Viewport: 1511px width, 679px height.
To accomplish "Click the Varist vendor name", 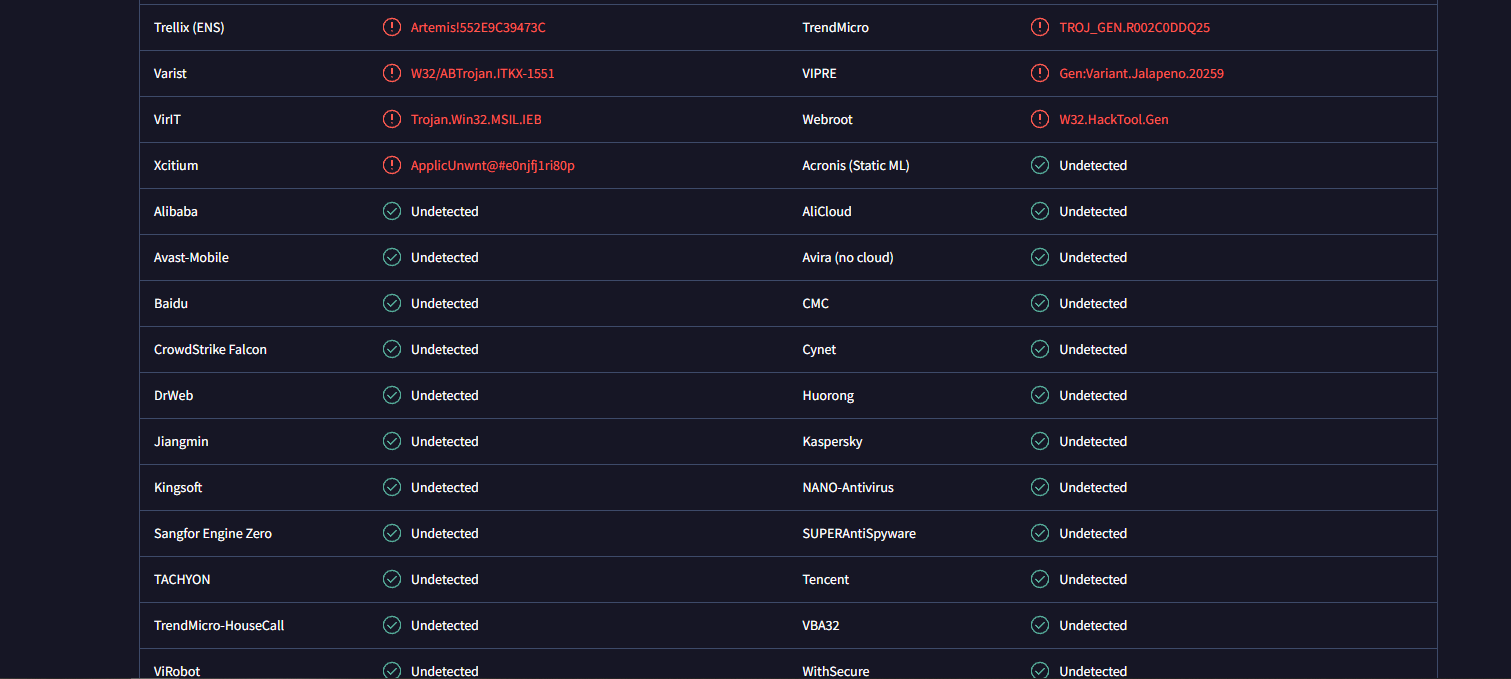I will click(170, 74).
